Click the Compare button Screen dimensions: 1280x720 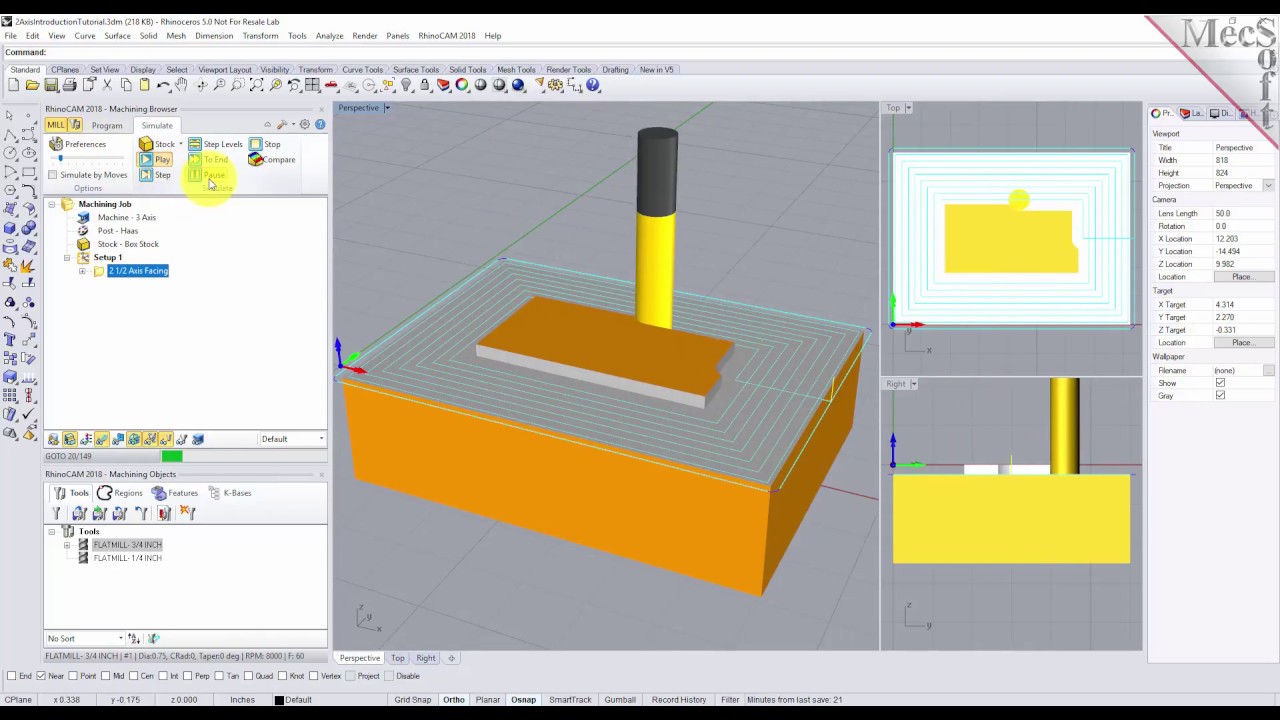[272, 159]
